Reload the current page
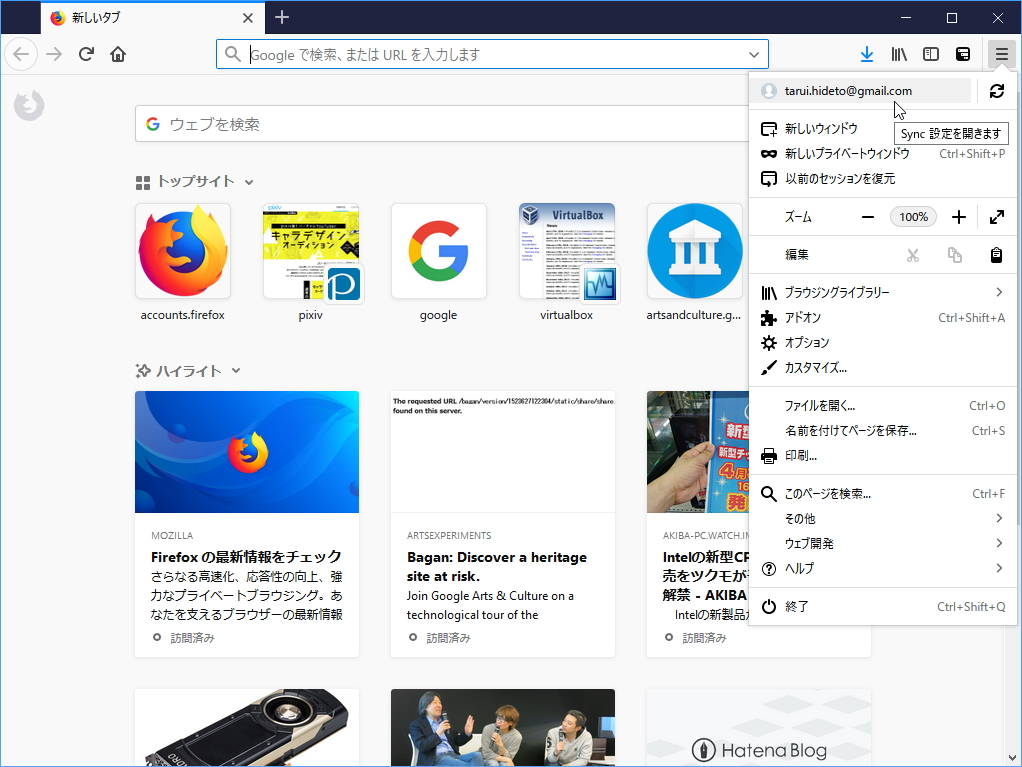Screen dimensions: 1022x767 coord(86,54)
